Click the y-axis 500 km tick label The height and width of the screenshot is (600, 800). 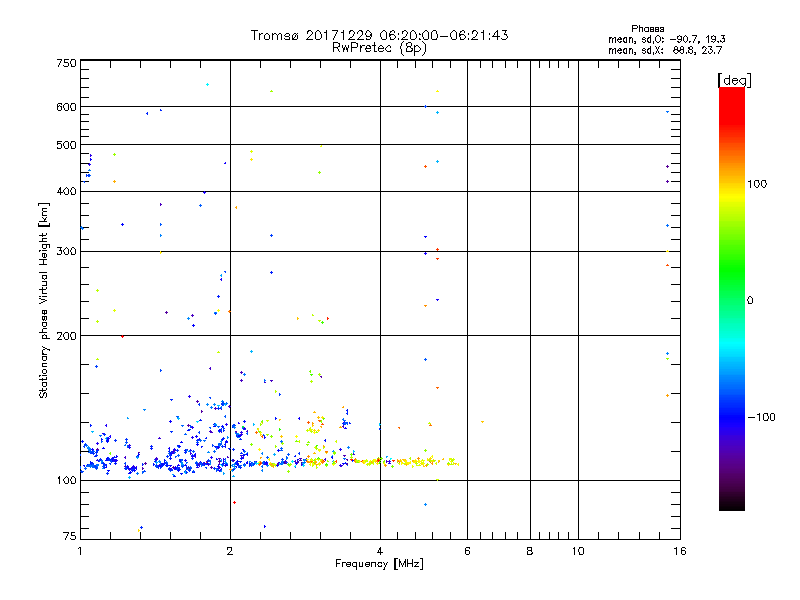(66, 145)
